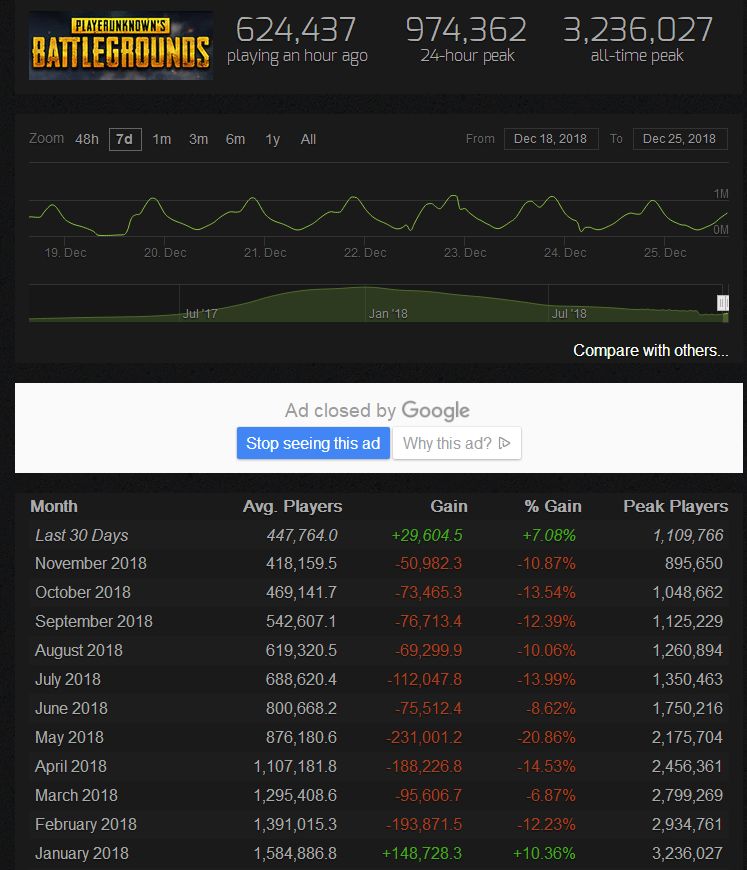Click the 22. Dec axis label
747x870 pixels.
[365, 253]
